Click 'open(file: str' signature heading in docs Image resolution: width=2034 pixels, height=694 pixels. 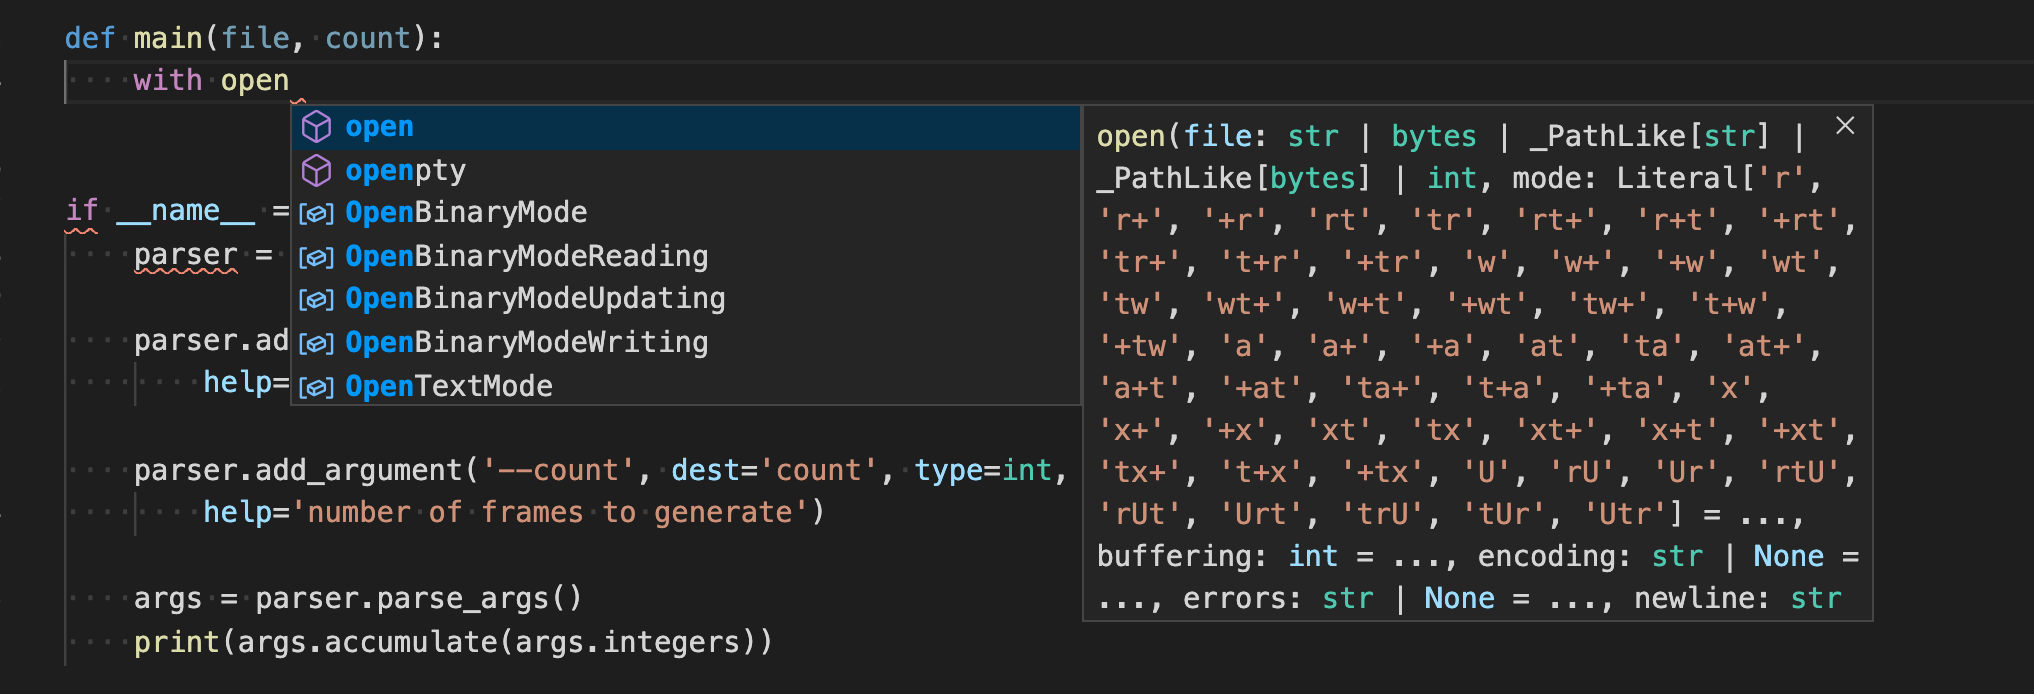[x=1217, y=136]
